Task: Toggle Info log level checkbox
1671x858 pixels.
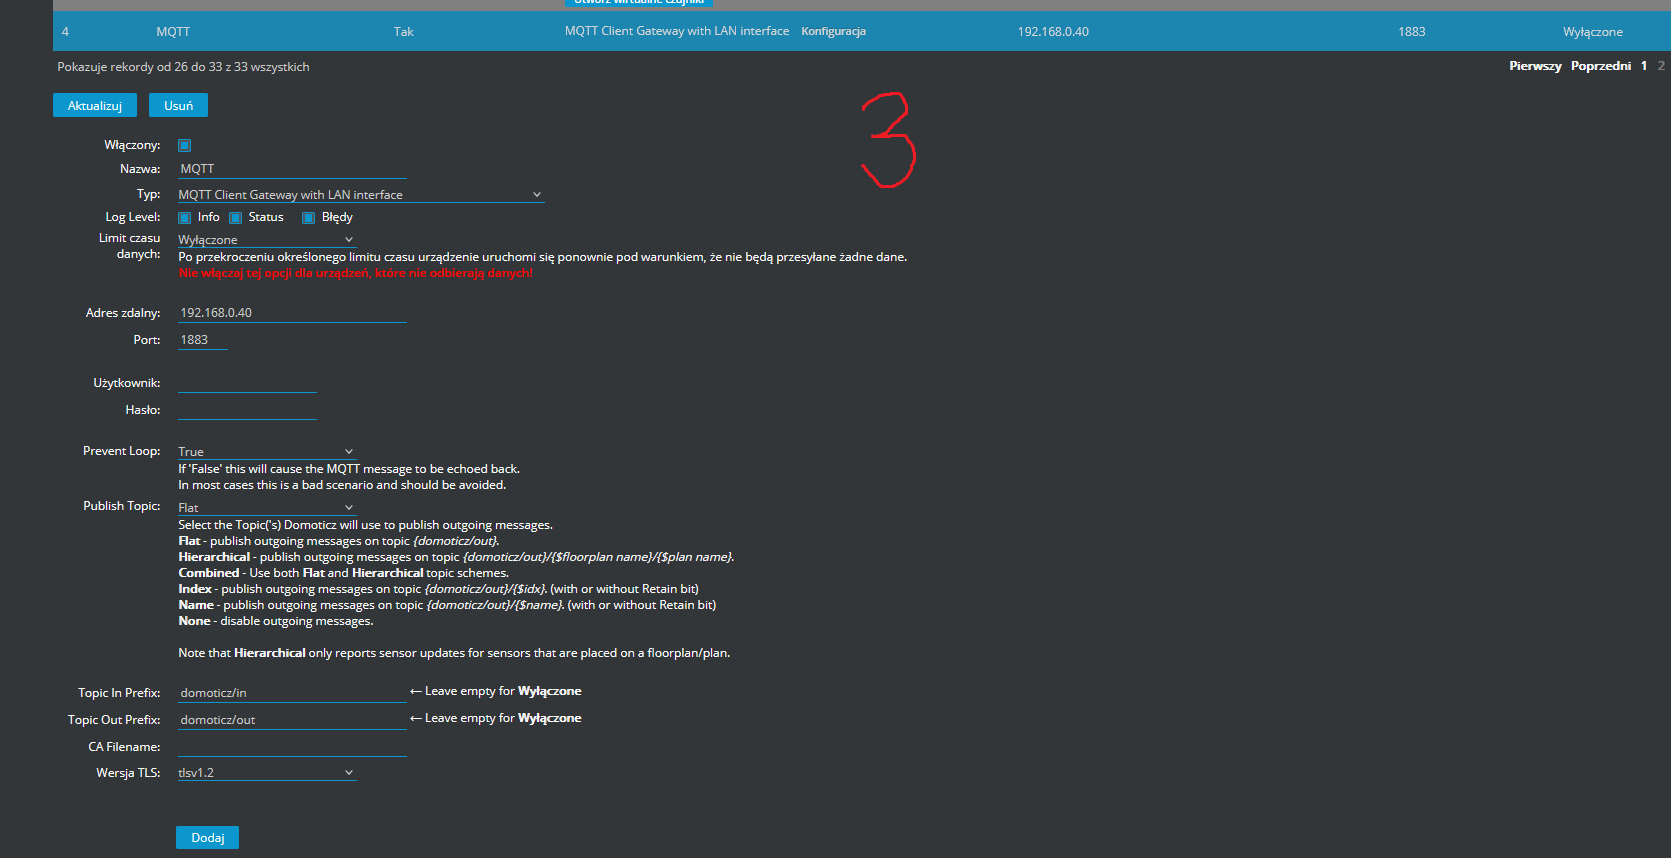Action: click(184, 217)
